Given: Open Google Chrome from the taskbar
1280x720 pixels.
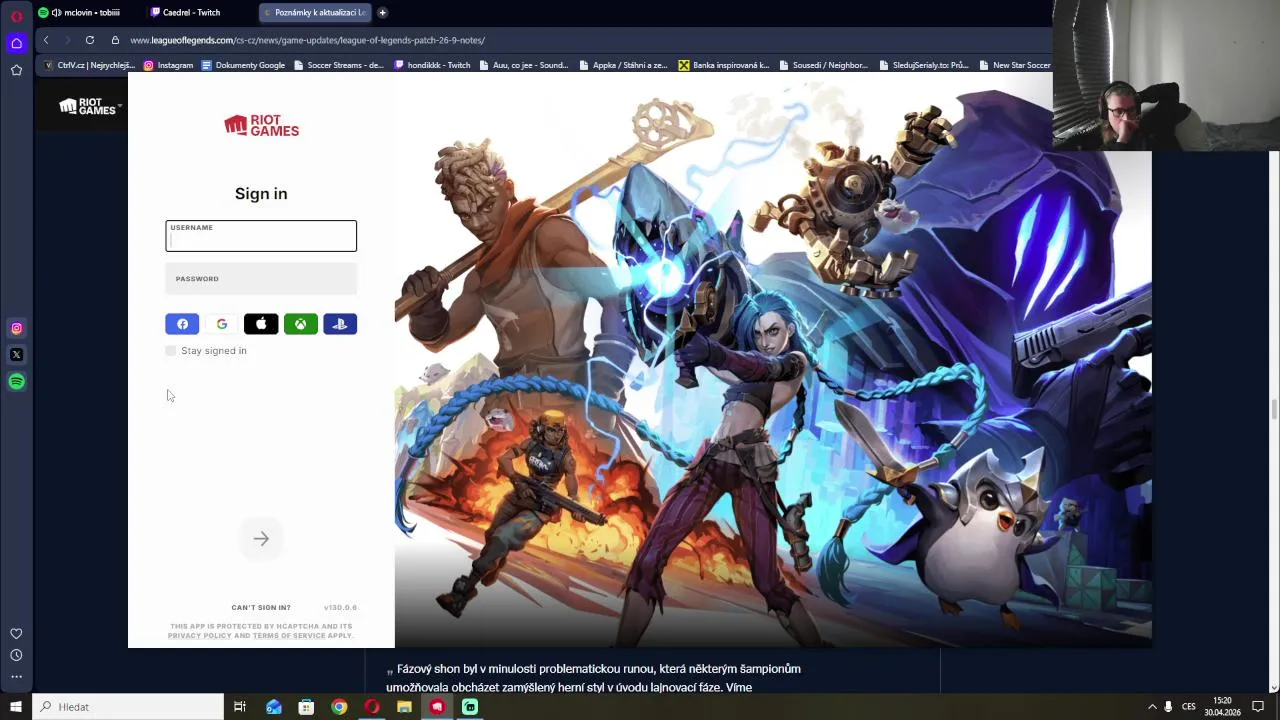Looking at the screenshot, I should (339, 707).
